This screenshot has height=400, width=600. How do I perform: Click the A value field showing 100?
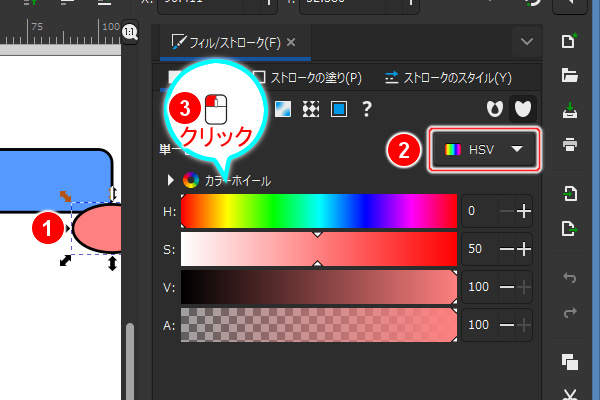(480, 325)
